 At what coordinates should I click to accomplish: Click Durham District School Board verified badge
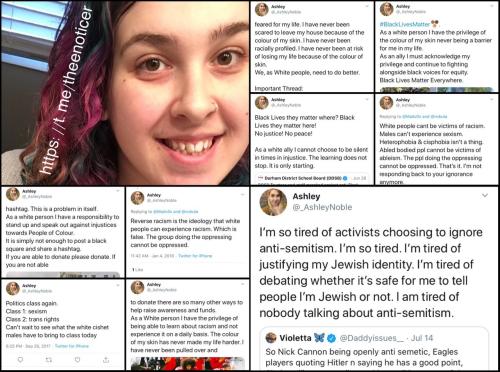[345, 178]
